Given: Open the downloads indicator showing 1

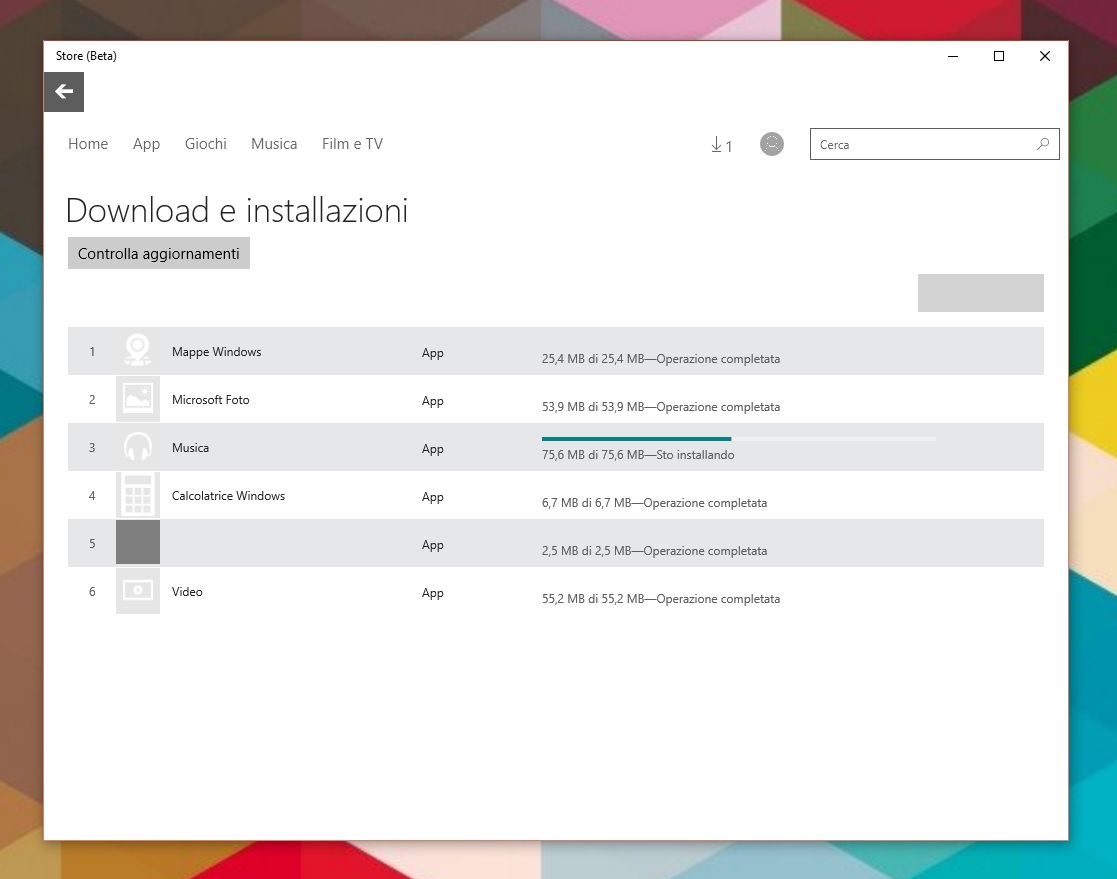Looking at the screenshot, I should point(721,145).
